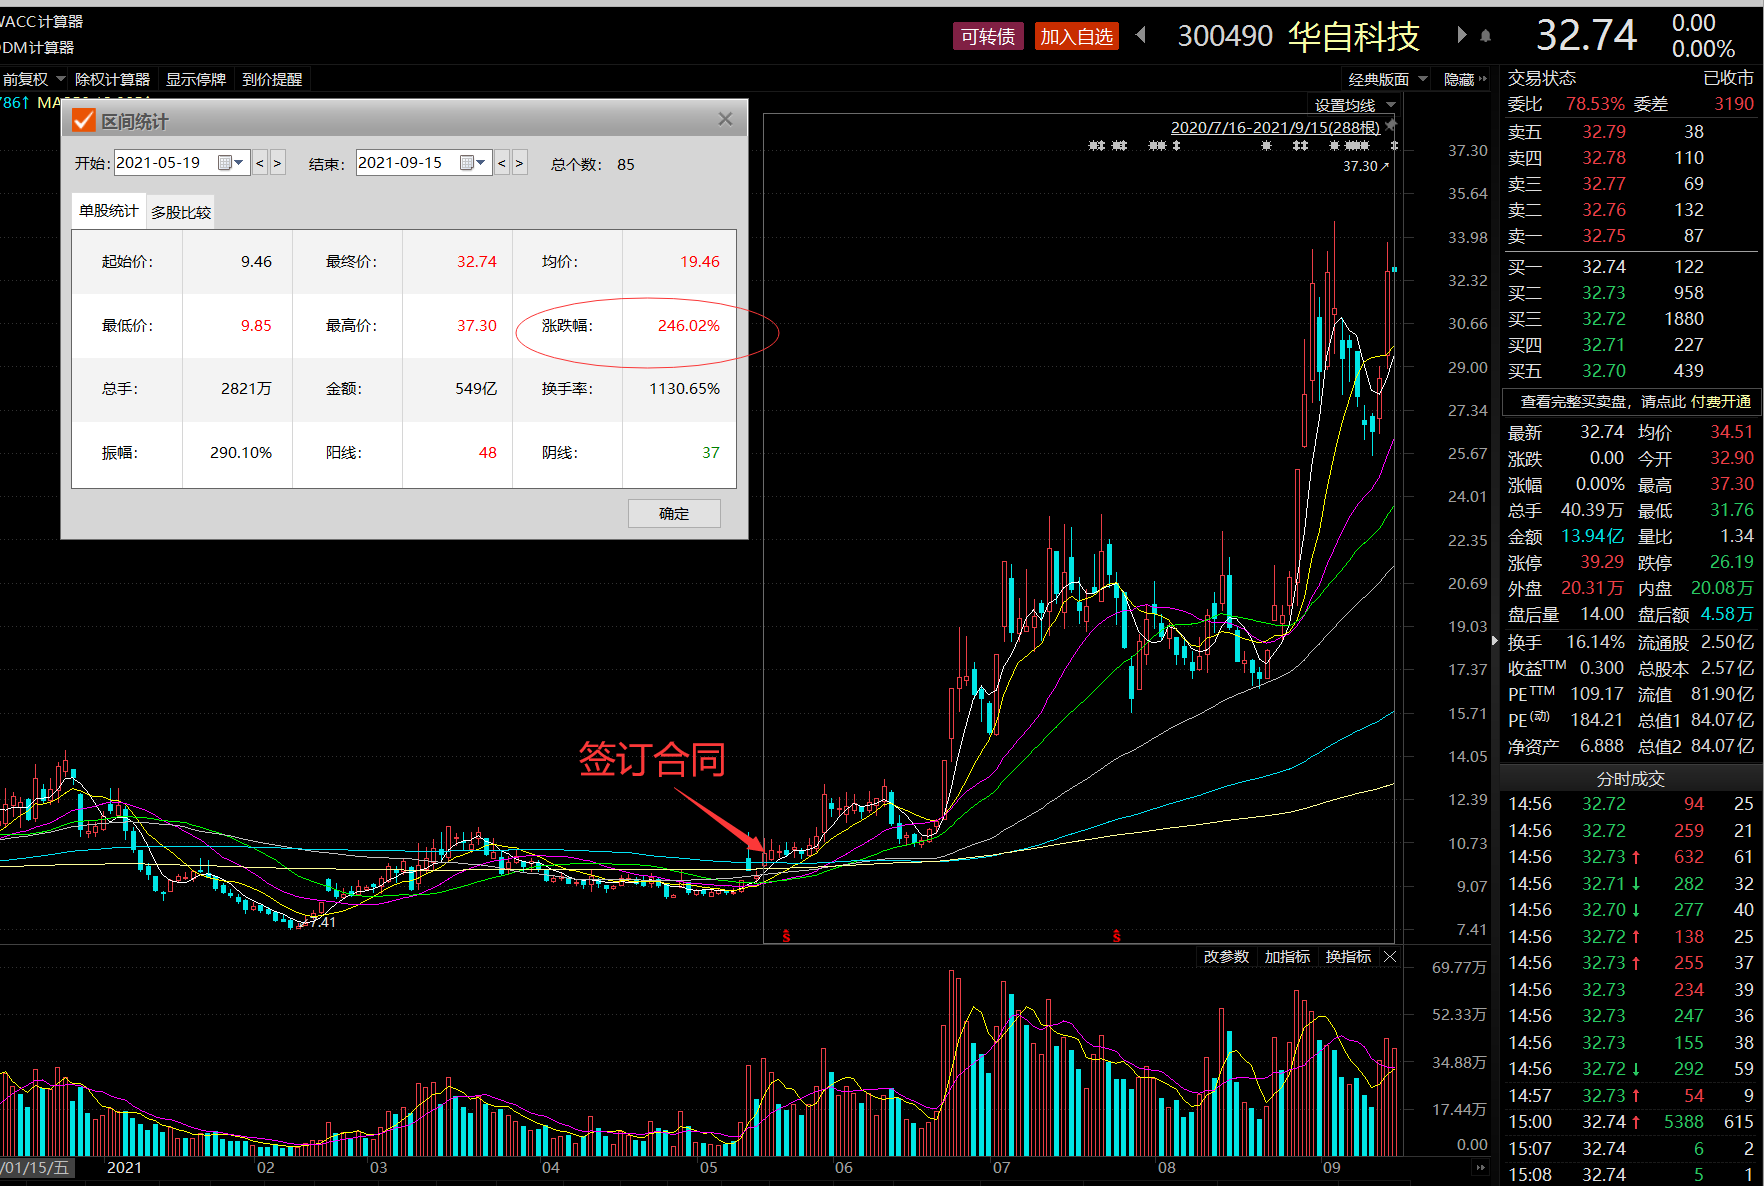Click 改参数 on the volume indicator
The width and height of the screenshot is (1764, 1186).
[x=1226, y=957]
